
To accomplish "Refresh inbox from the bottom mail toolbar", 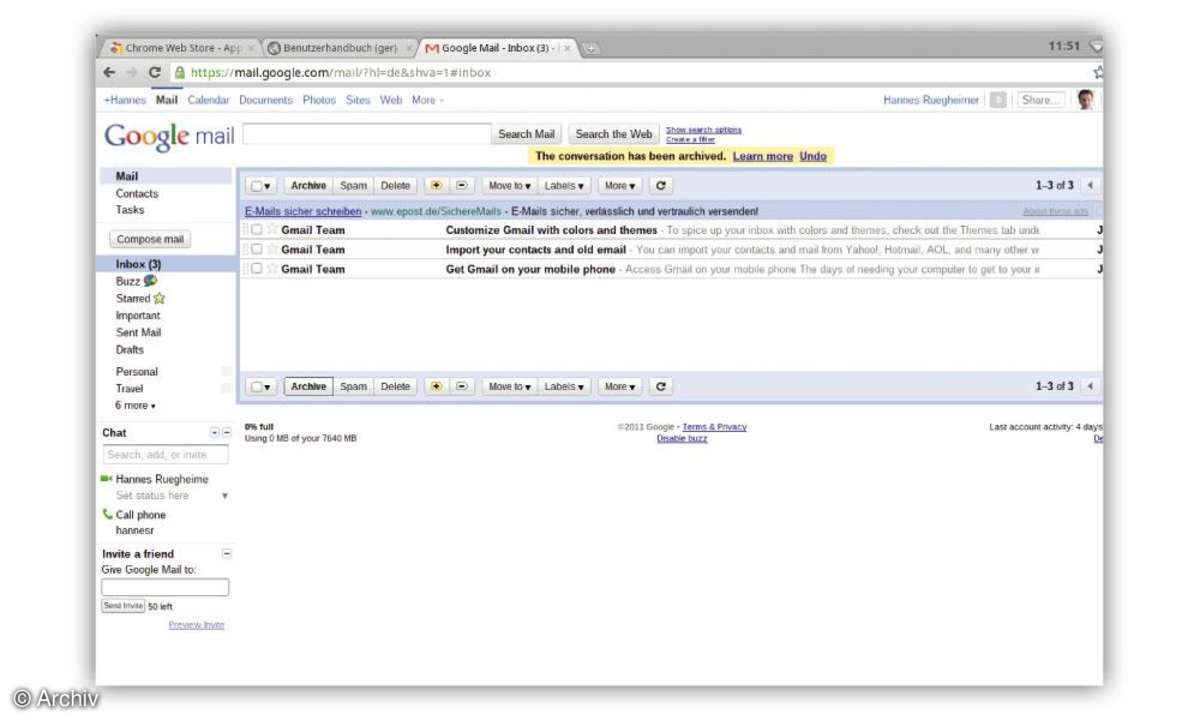I will [x=660, y=387].
